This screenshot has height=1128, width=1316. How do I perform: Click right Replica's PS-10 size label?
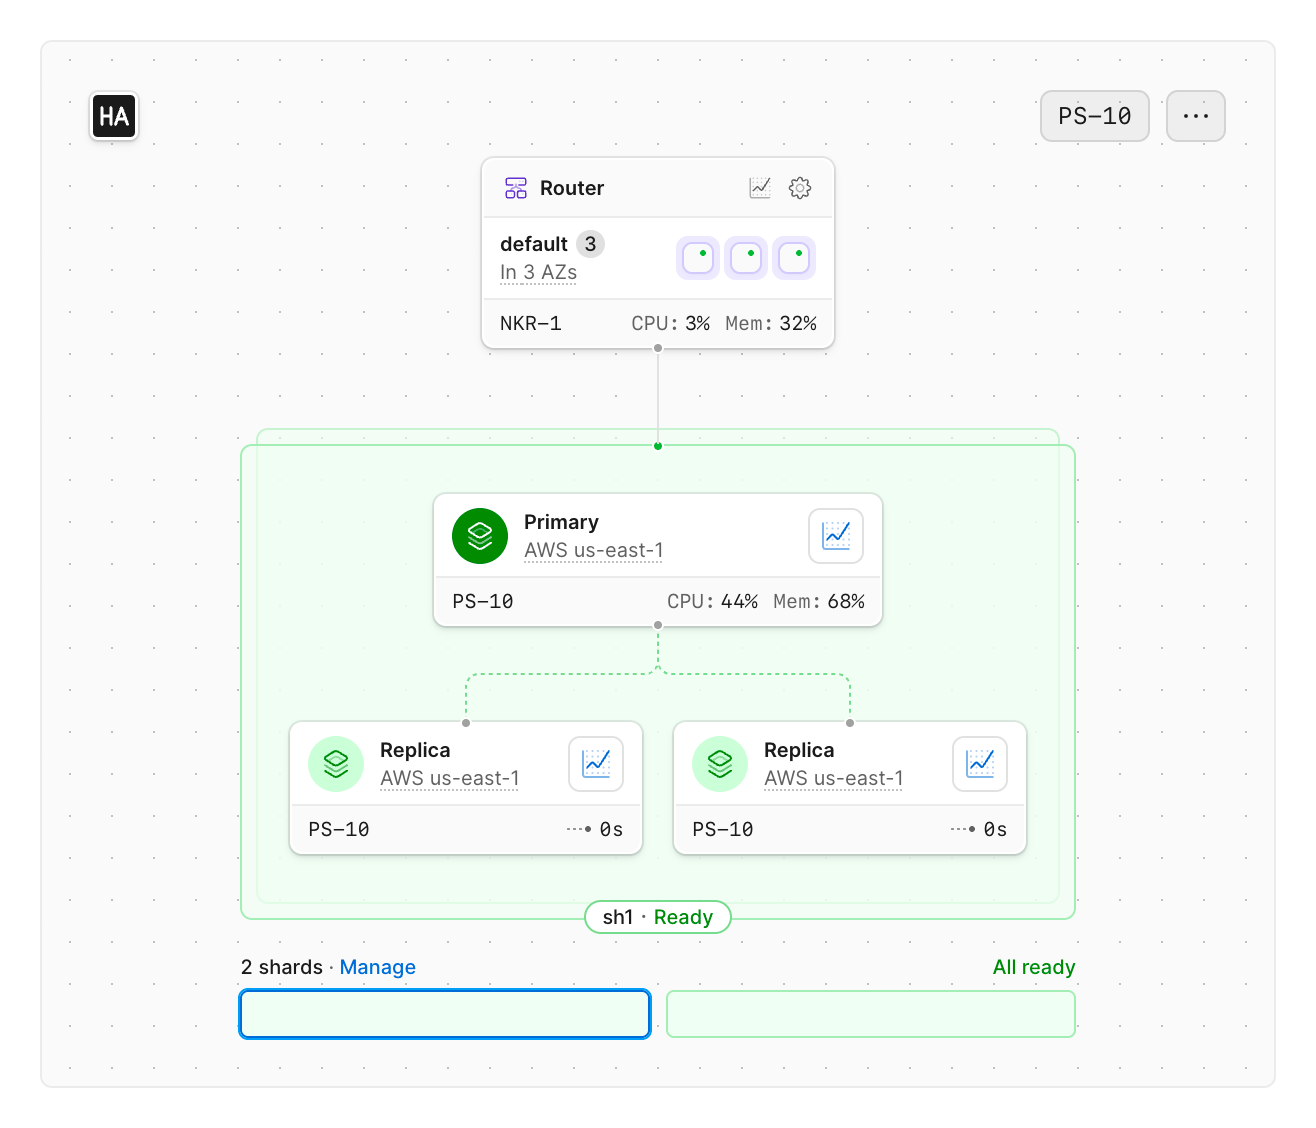[723, 829]
